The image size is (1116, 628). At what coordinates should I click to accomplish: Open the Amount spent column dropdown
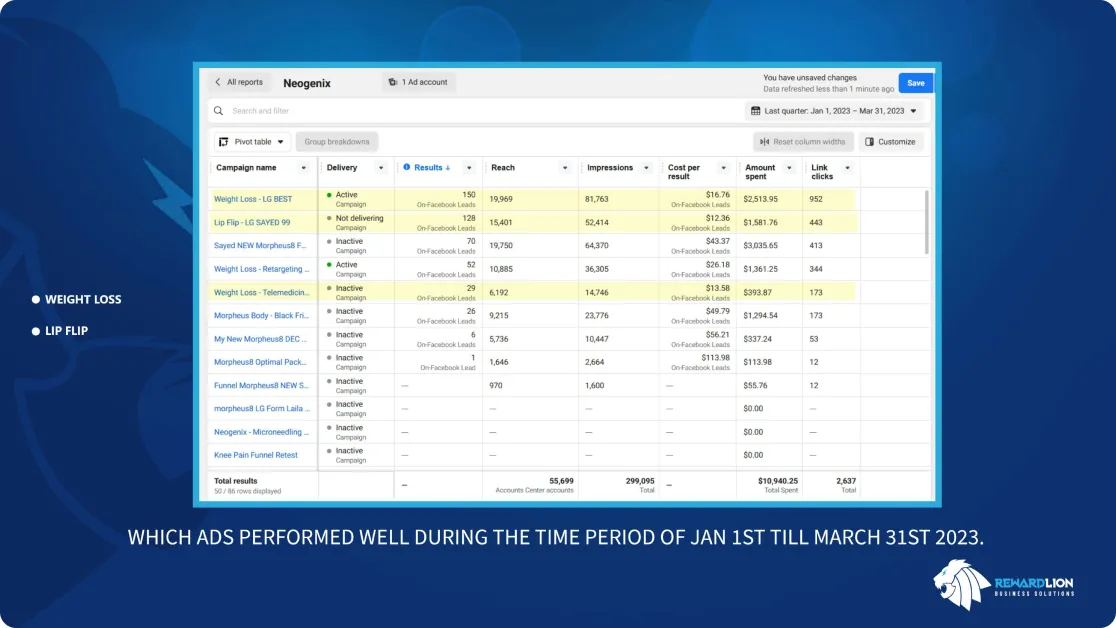pos(789,168)
